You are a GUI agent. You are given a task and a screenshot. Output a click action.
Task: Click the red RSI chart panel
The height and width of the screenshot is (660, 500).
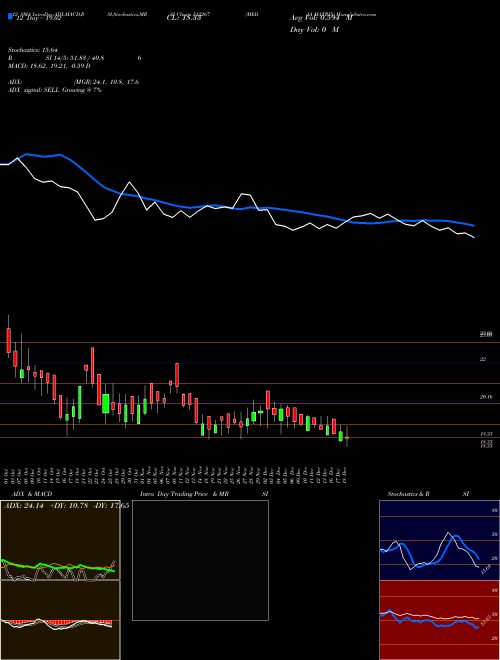pos(439,620)
